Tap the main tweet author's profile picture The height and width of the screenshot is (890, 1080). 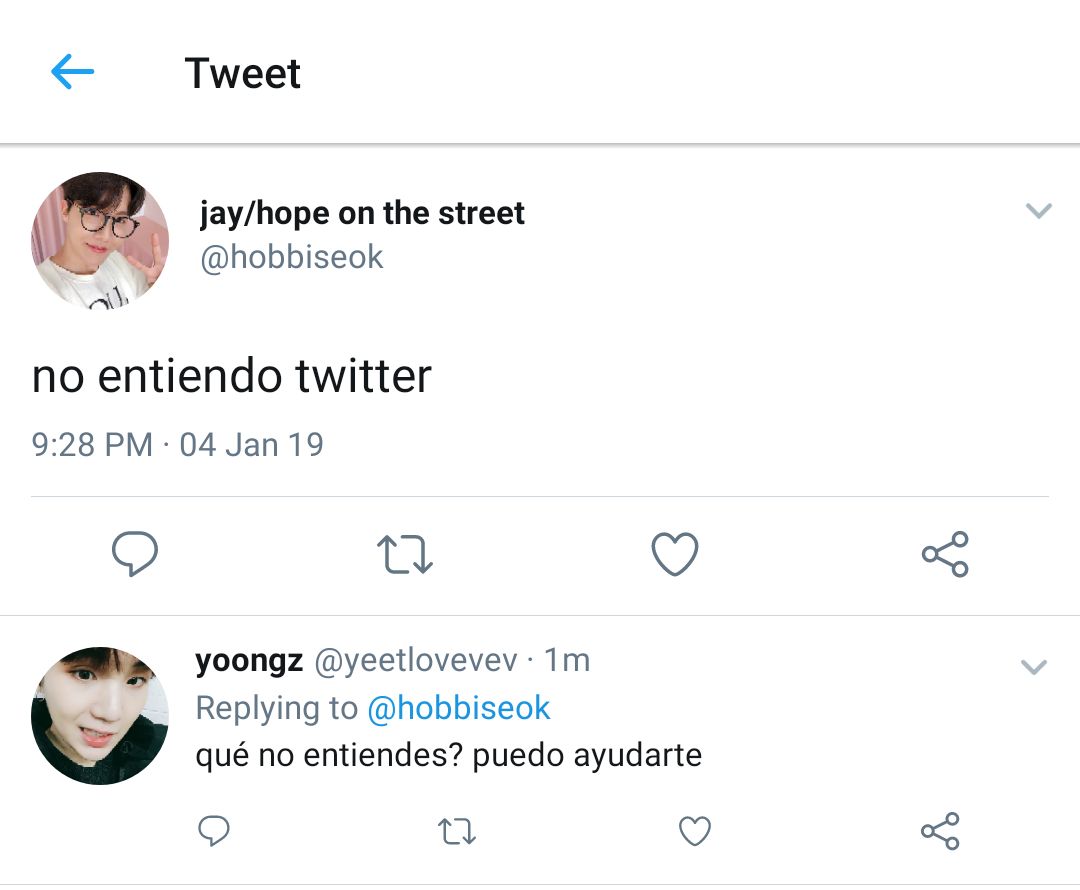click(100, 240)
